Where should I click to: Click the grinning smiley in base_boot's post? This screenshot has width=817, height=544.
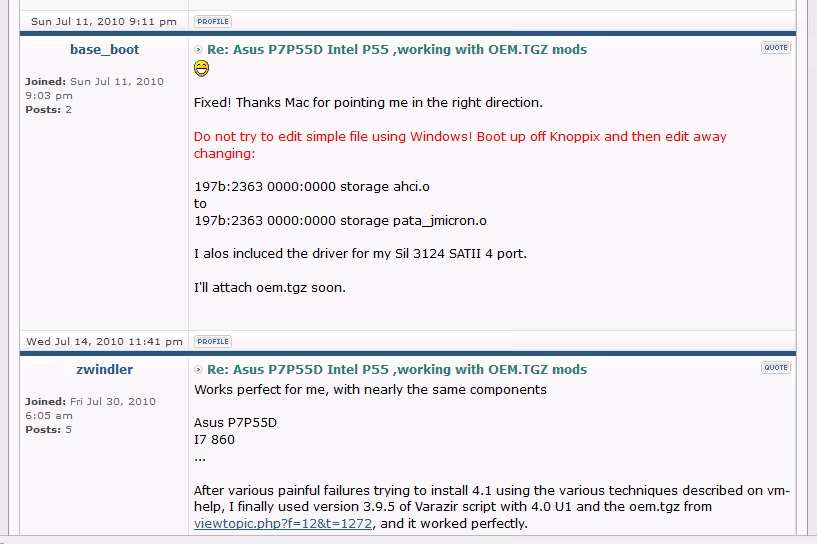(202, 69)
